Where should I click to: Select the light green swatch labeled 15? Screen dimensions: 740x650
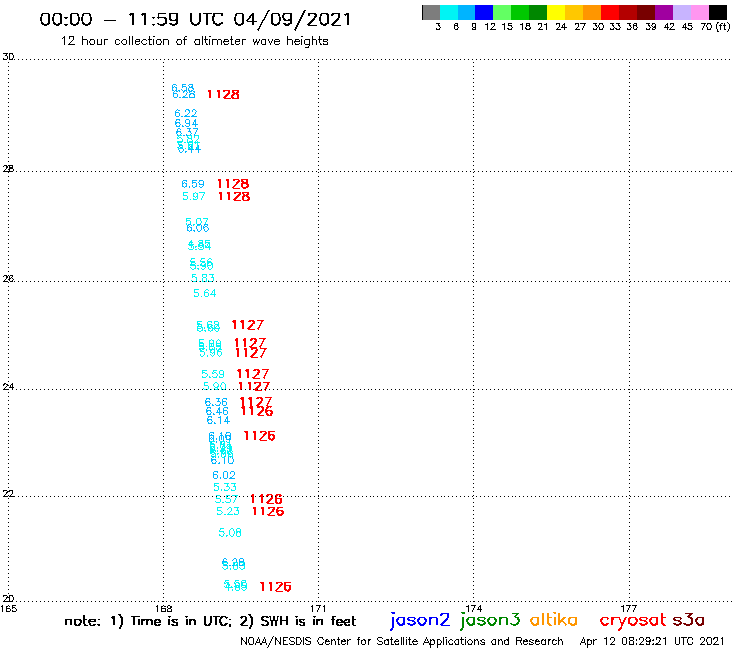(x=503, y=12)
